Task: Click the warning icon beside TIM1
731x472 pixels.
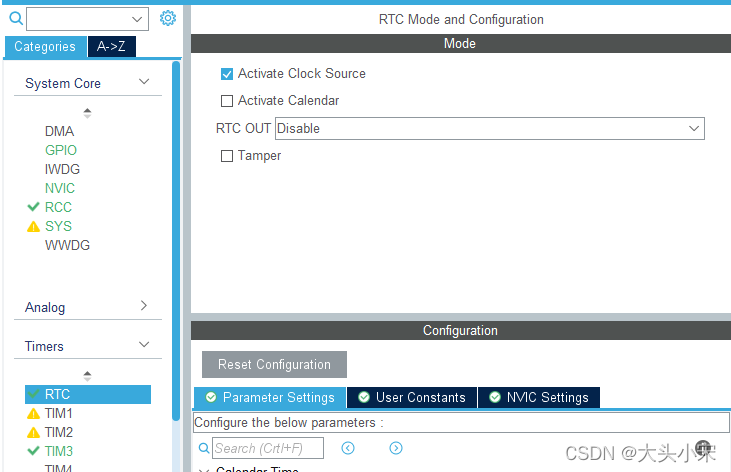Action: click(x=33, y=414)
